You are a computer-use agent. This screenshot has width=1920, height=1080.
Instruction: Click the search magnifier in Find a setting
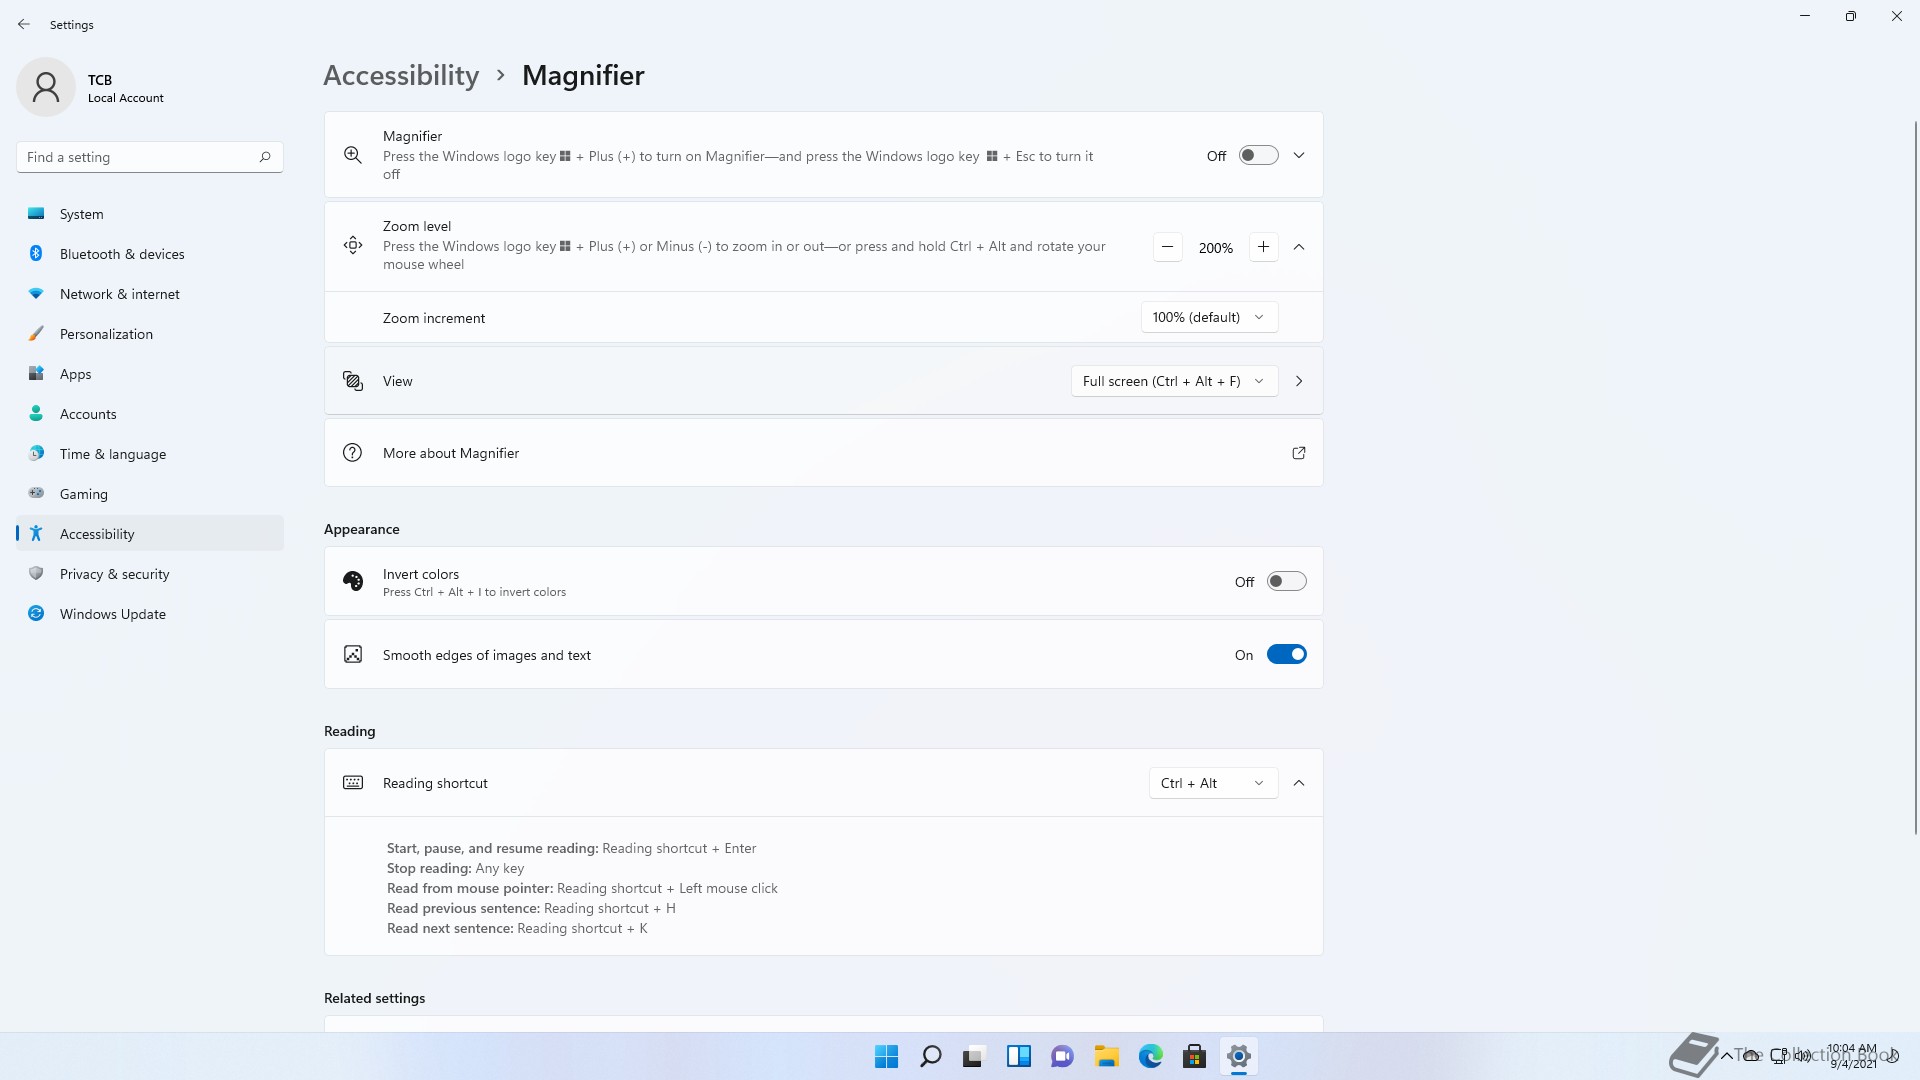[265, 157]
